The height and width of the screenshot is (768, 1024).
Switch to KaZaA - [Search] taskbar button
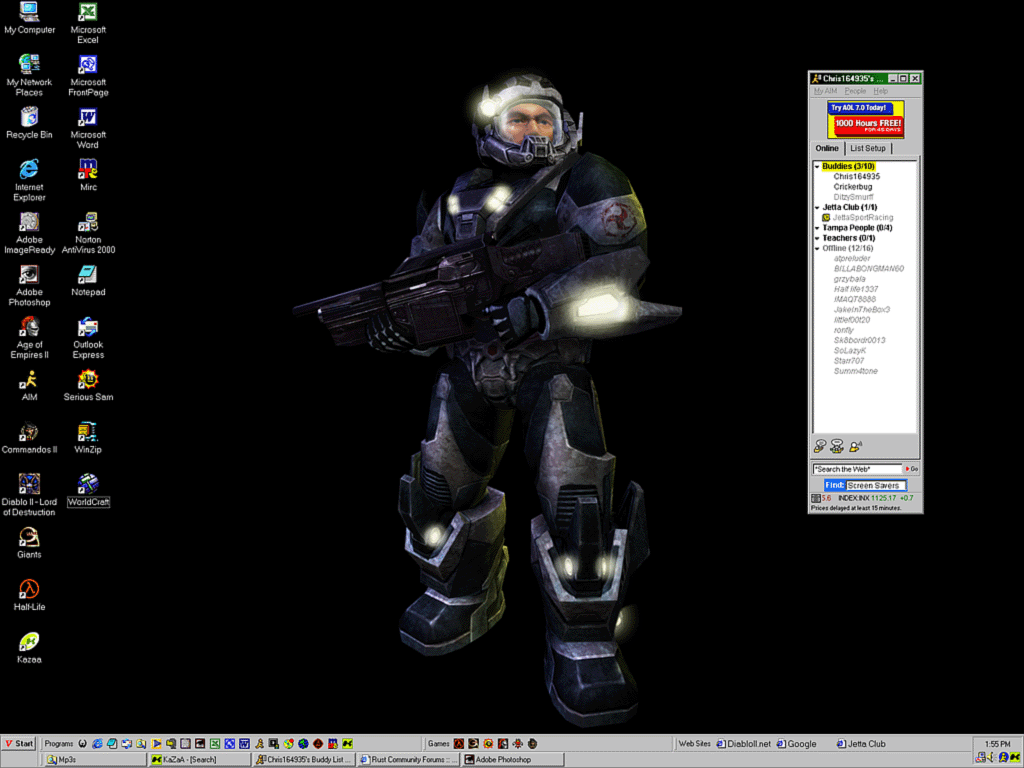[199, 760]
